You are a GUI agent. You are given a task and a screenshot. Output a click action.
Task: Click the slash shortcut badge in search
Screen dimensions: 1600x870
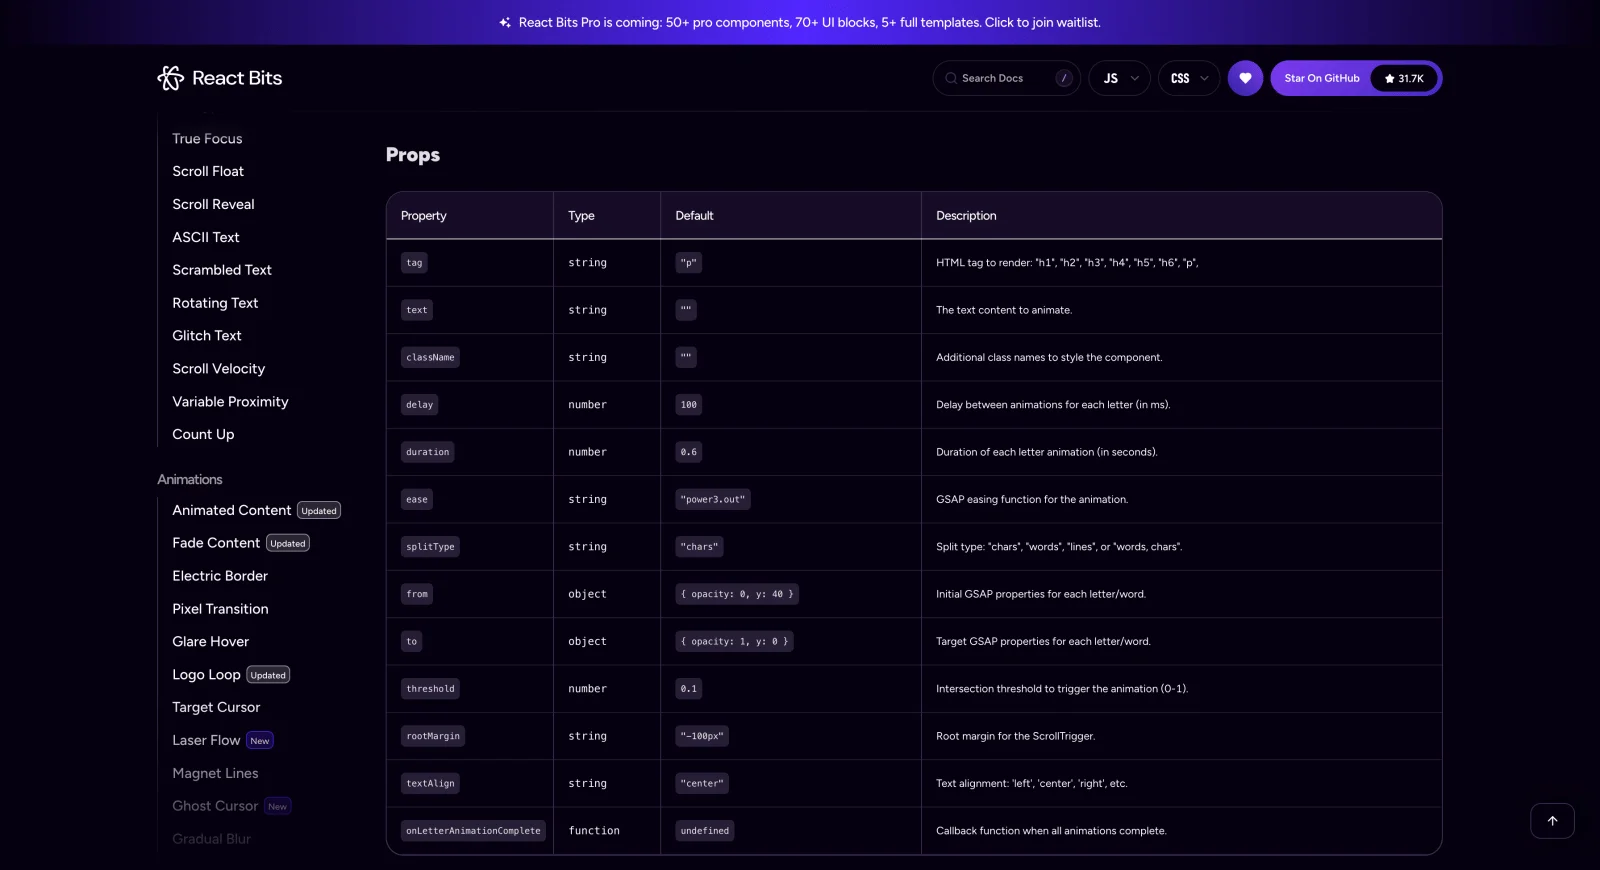[1064, 78]
